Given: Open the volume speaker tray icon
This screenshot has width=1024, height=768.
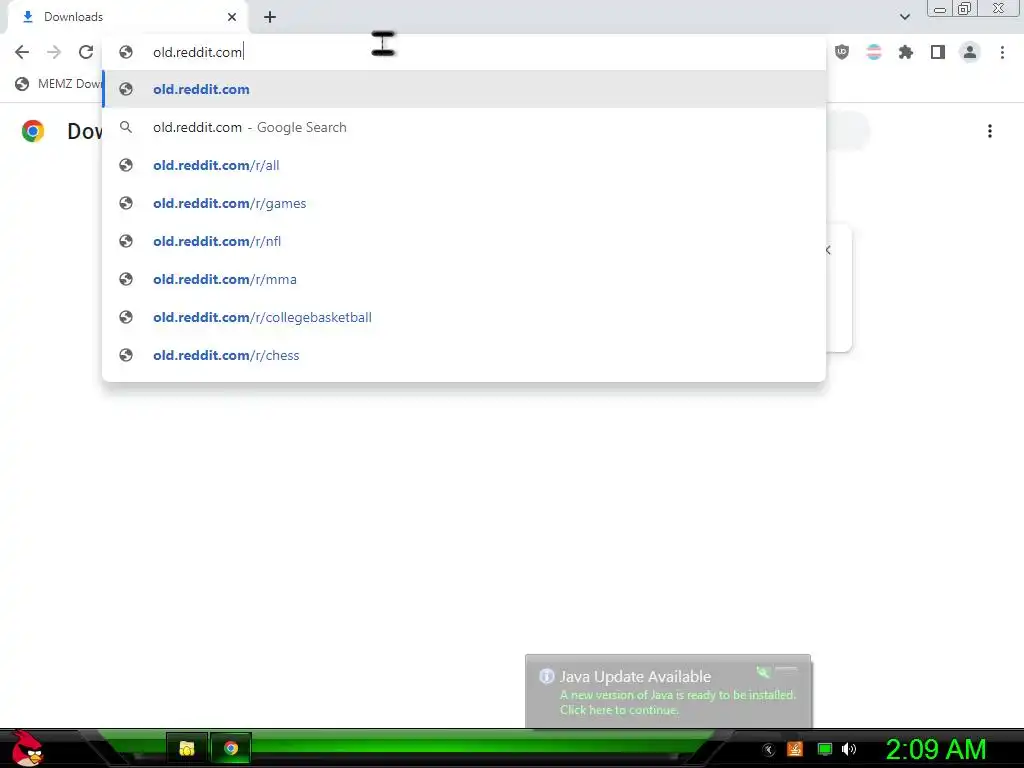Looking at the screenshot, I should pyautogui.click(x=849, y=749).
